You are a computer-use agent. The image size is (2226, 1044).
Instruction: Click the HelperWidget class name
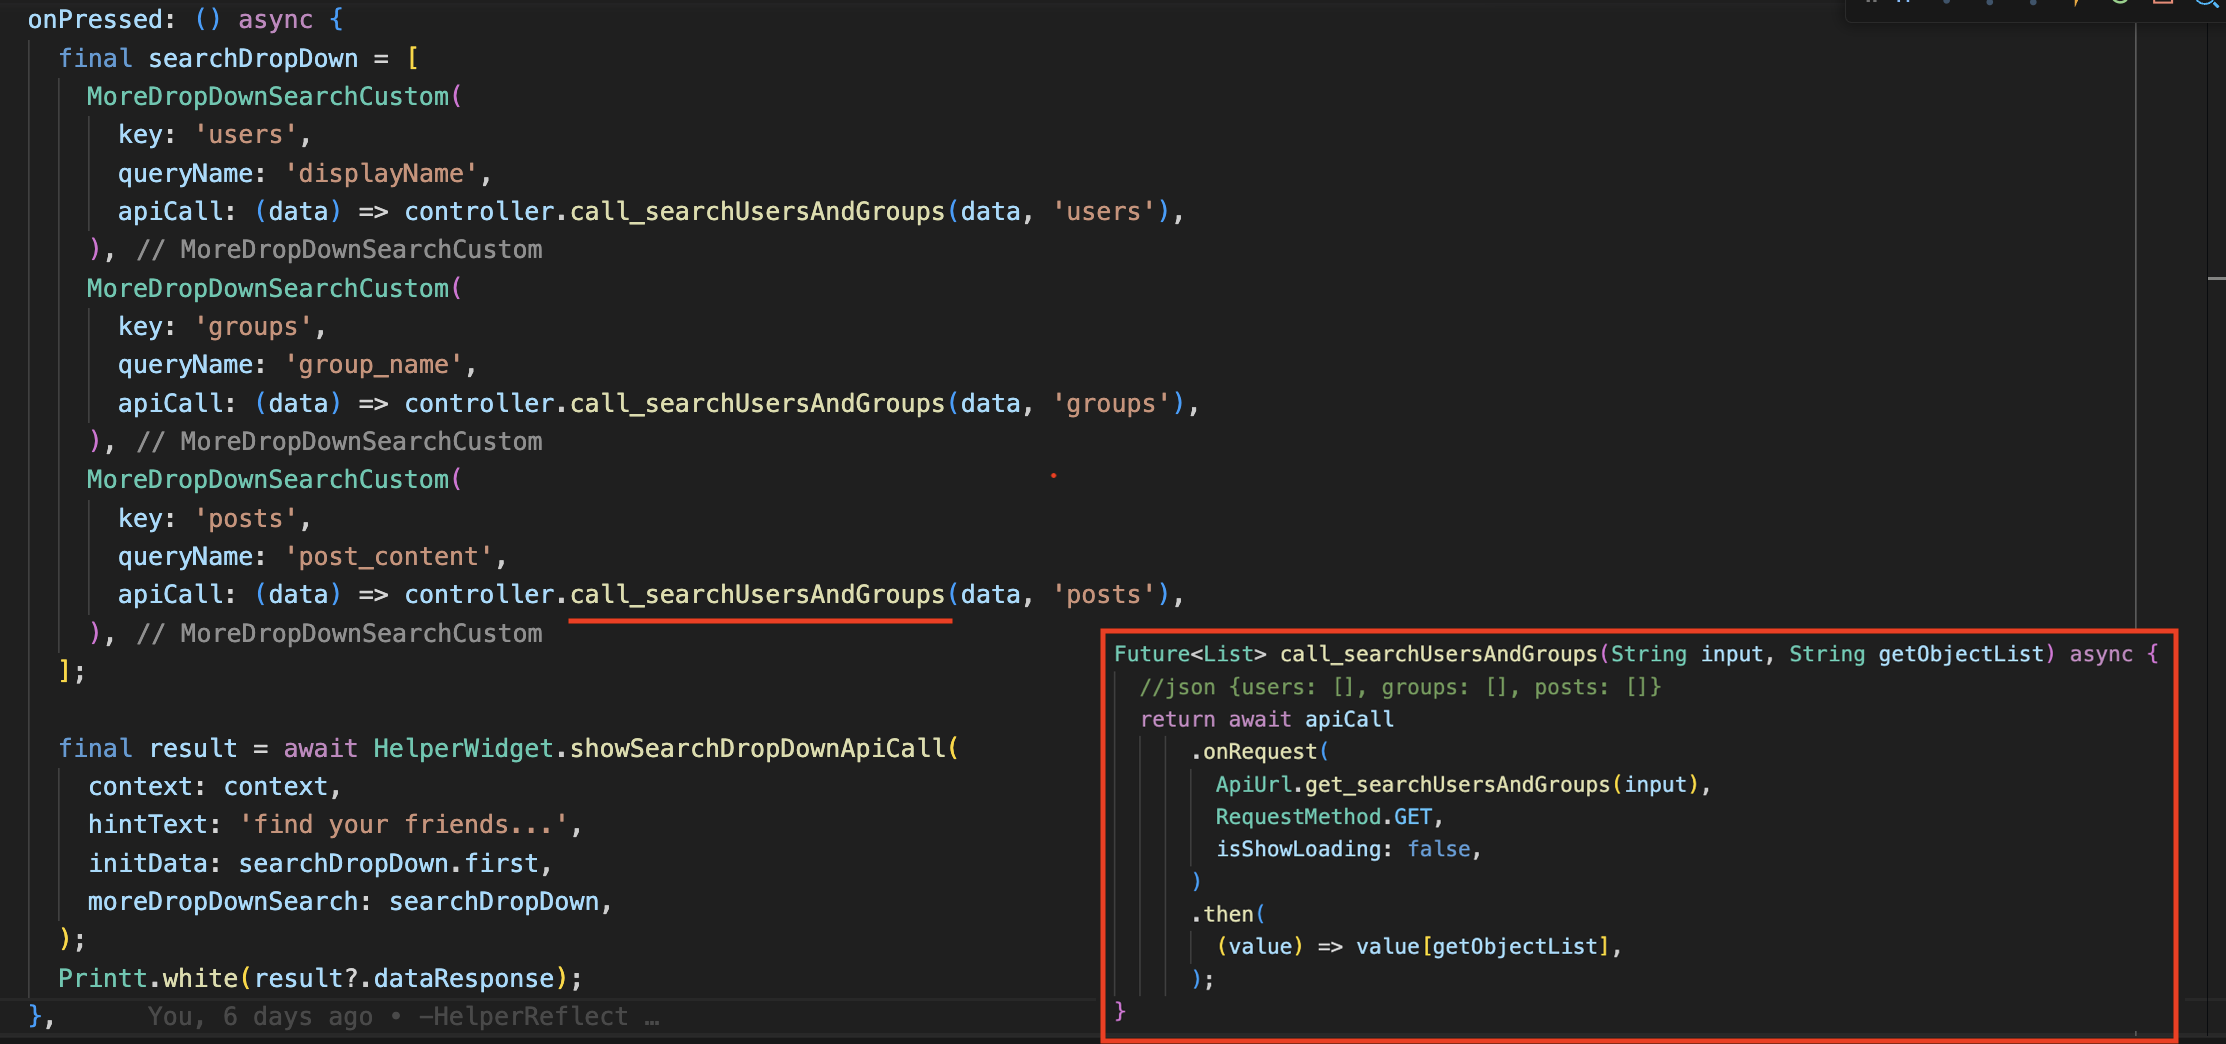point(463,748)
